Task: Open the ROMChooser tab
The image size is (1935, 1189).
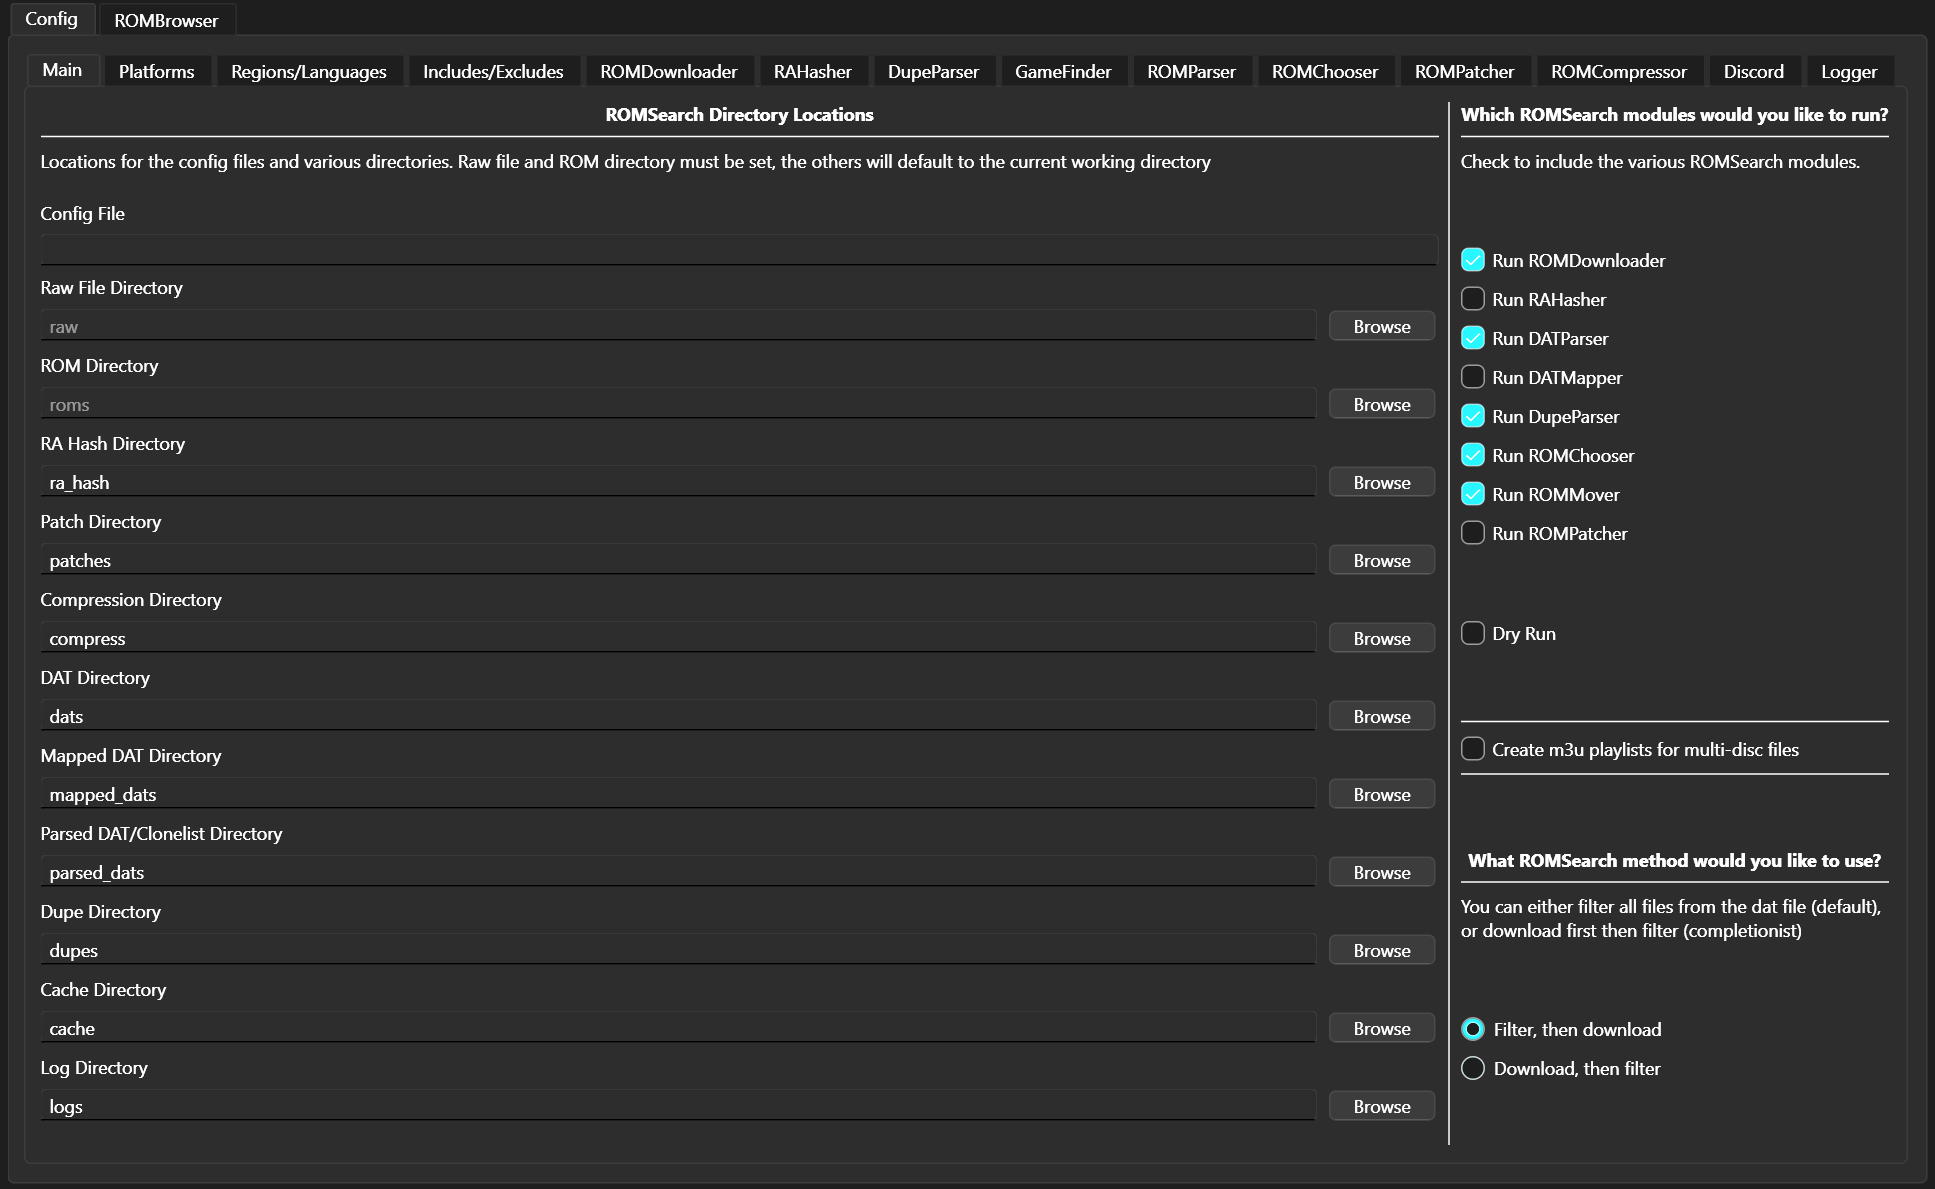Action: 1325,72
